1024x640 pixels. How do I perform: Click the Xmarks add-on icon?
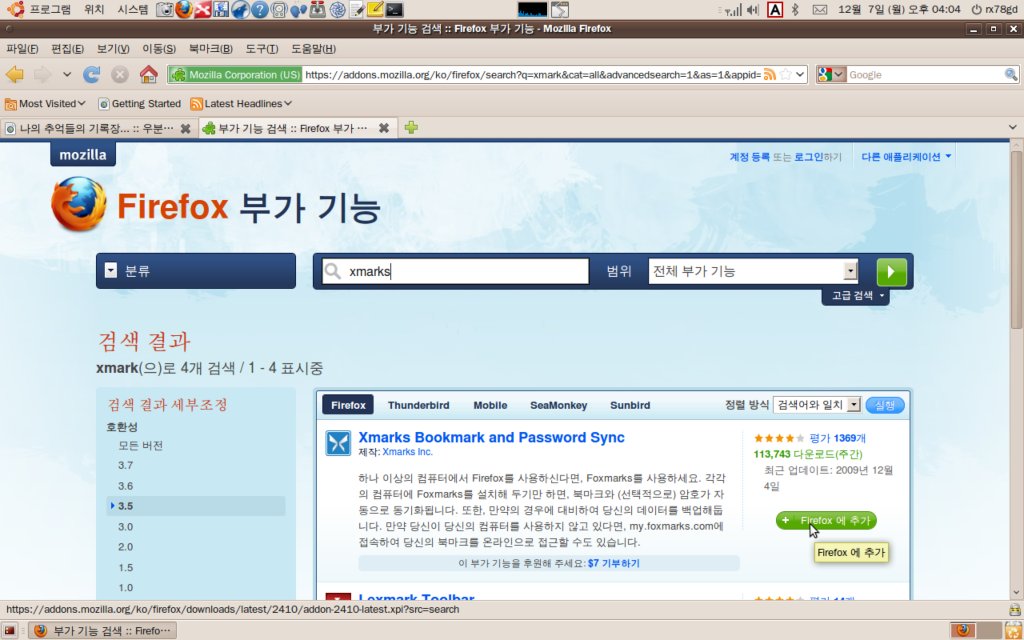click(x=338, y=443)
